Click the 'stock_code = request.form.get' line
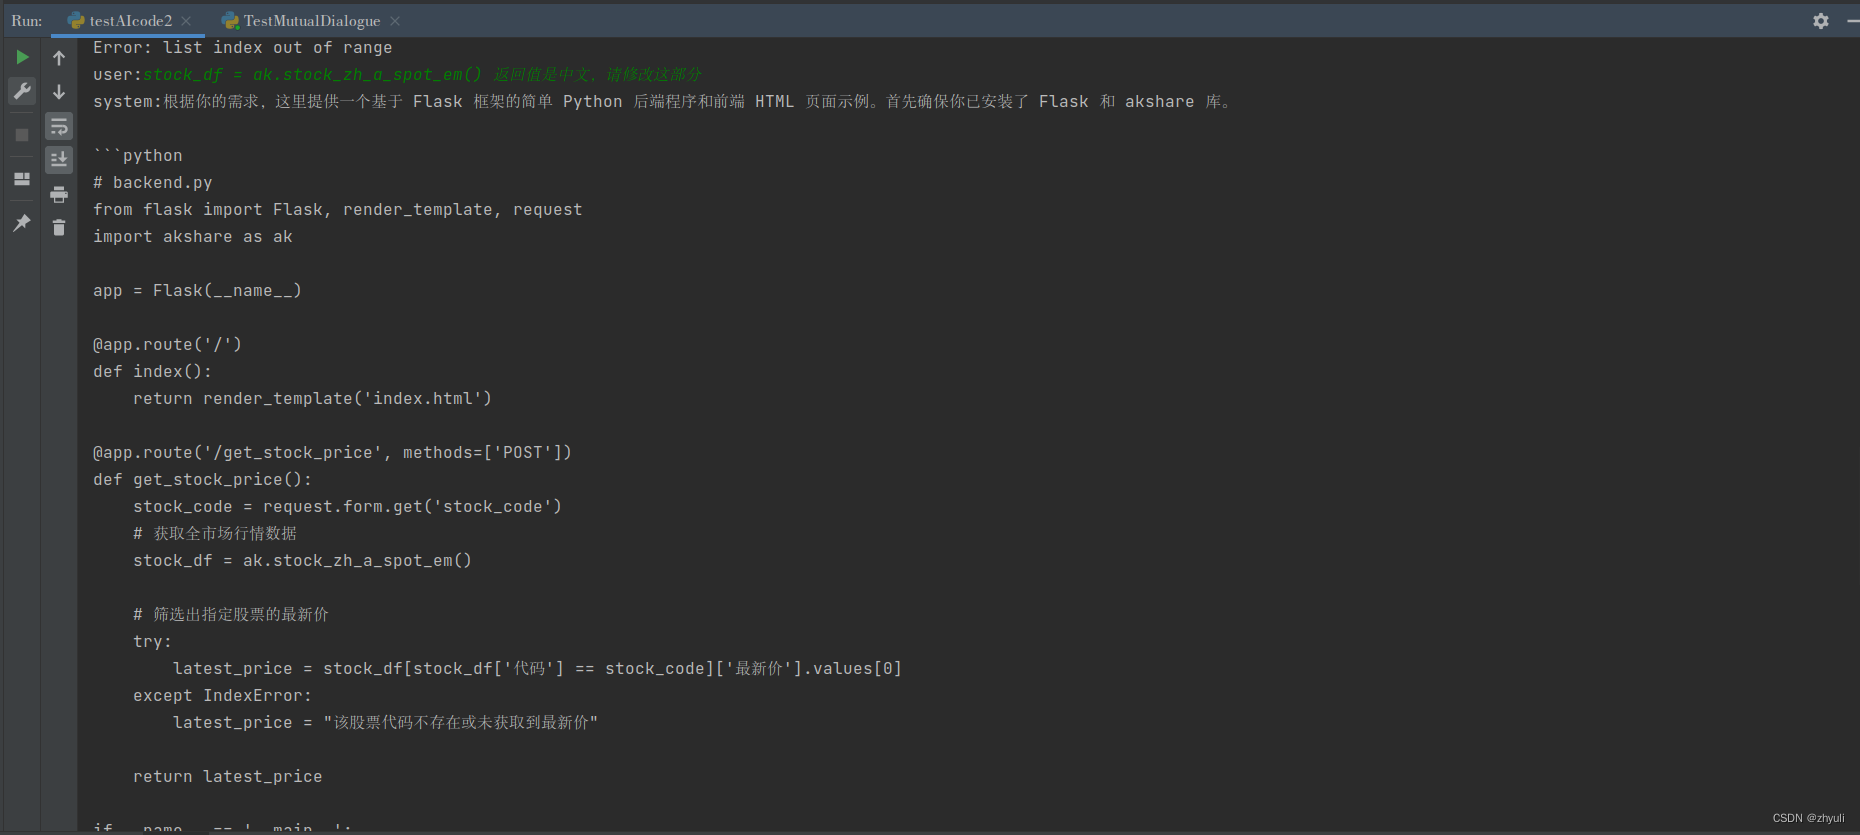This screenshot has width=1860, height=835. (x=348, y=507)
